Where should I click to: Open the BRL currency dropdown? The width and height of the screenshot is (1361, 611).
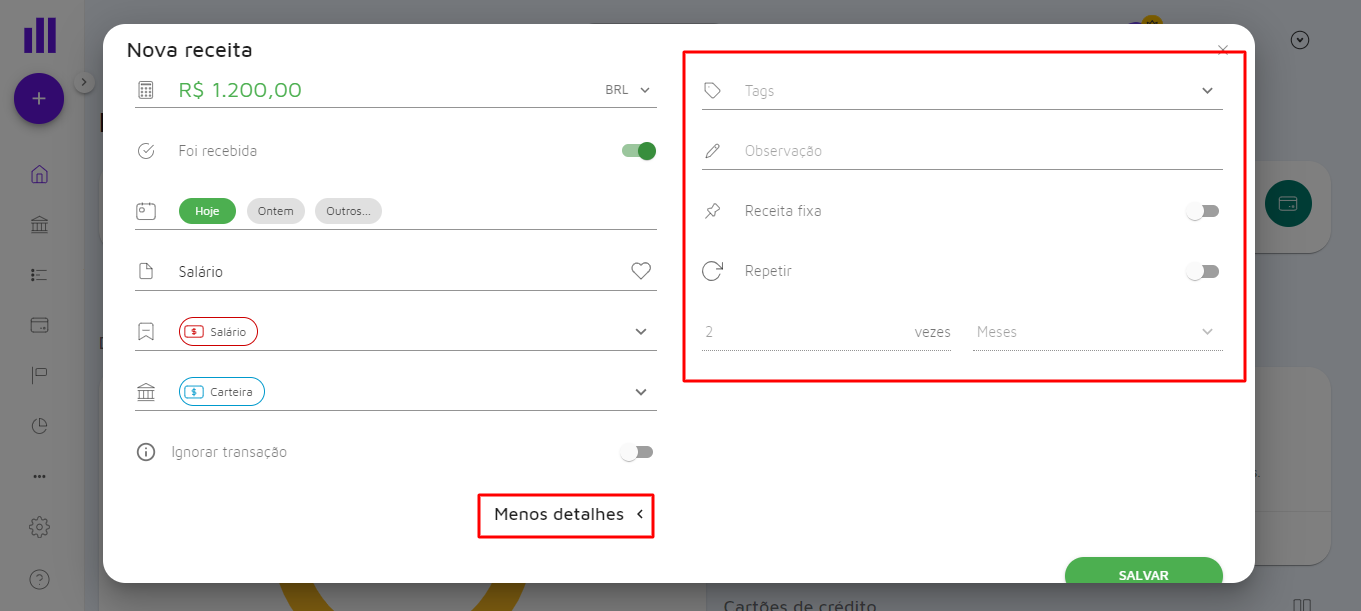pyautogui.click(x=628, y=90)
